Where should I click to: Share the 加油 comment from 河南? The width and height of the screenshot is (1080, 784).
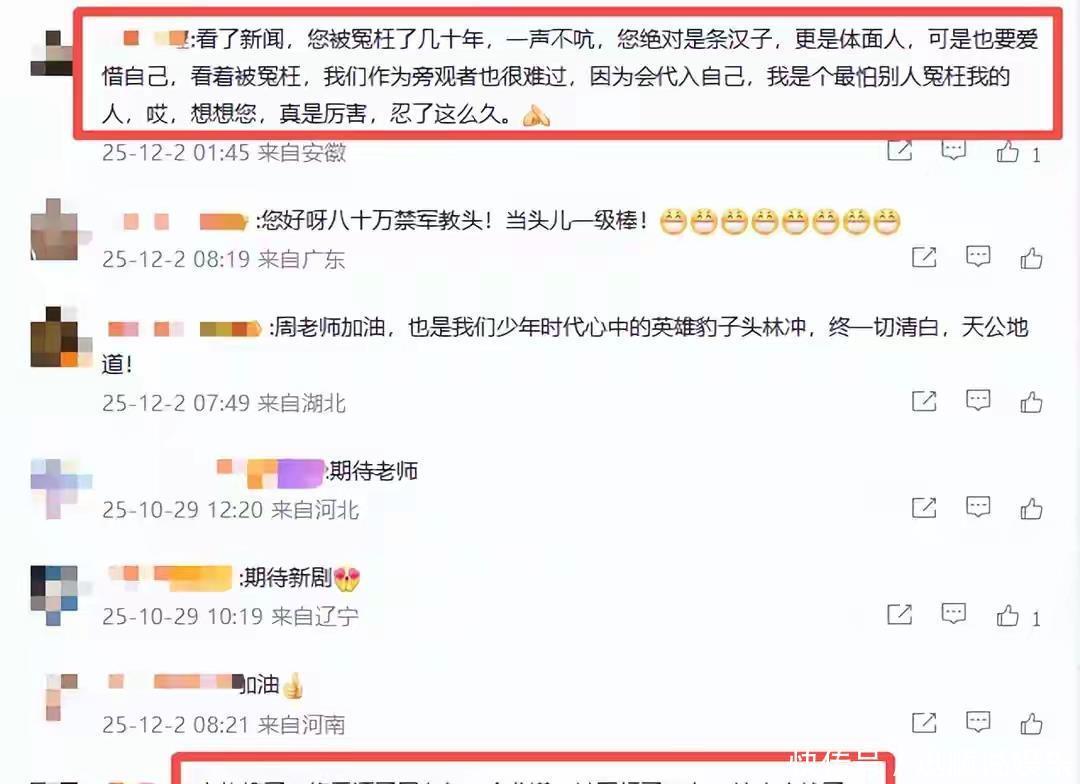tap(924, 723)
